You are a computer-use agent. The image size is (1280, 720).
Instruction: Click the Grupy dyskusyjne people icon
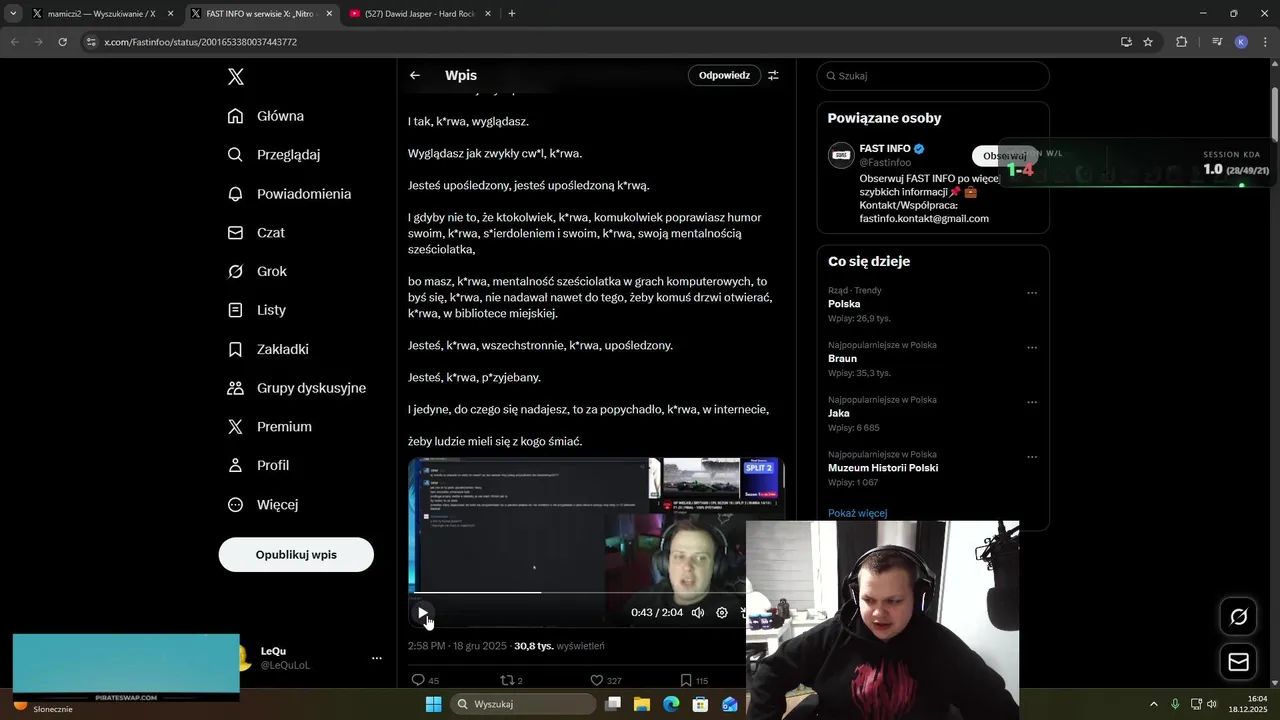click(x=235, y=388)
